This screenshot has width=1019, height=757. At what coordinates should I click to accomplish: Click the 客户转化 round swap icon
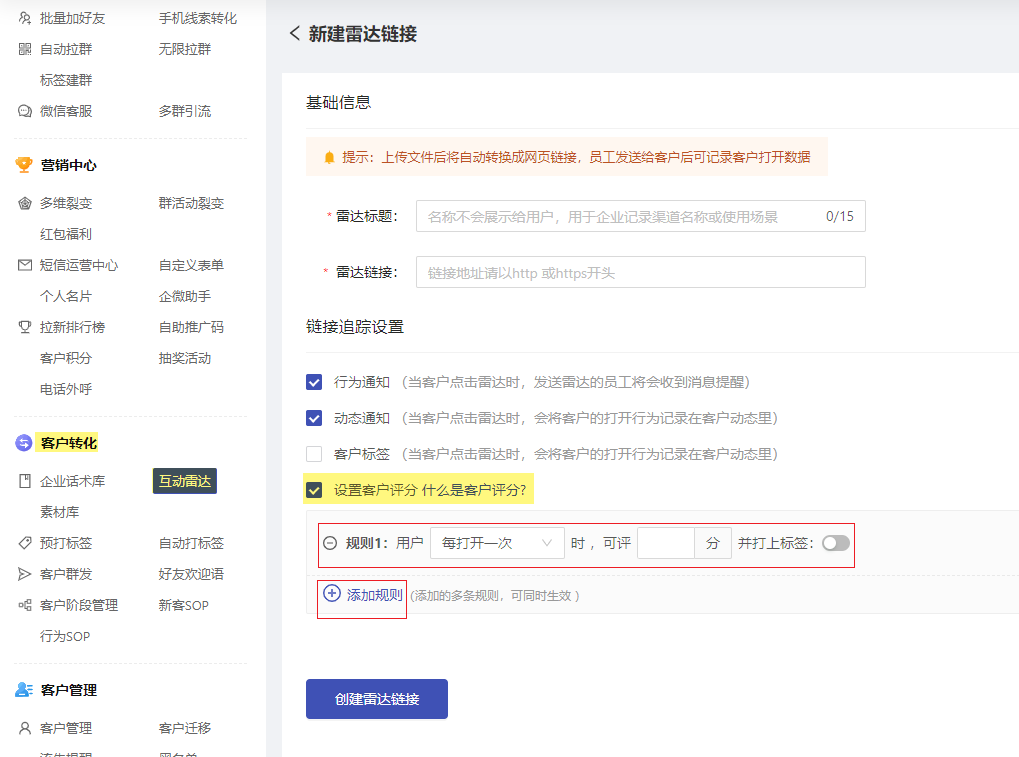pos(23,443)
